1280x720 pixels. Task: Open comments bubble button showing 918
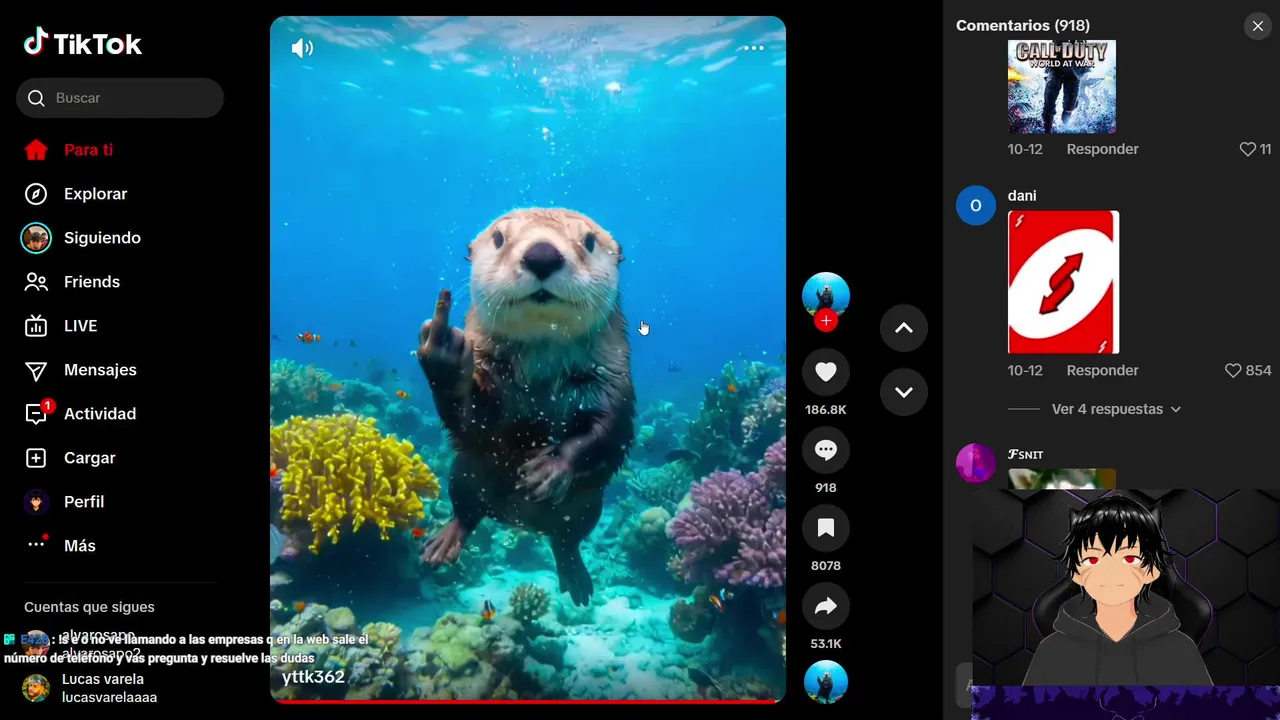(826, 450)
